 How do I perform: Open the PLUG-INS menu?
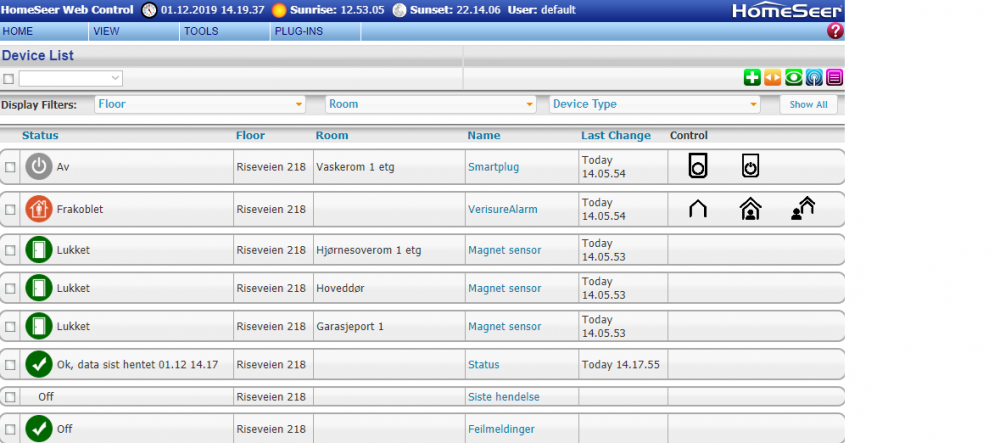(298, 32)
